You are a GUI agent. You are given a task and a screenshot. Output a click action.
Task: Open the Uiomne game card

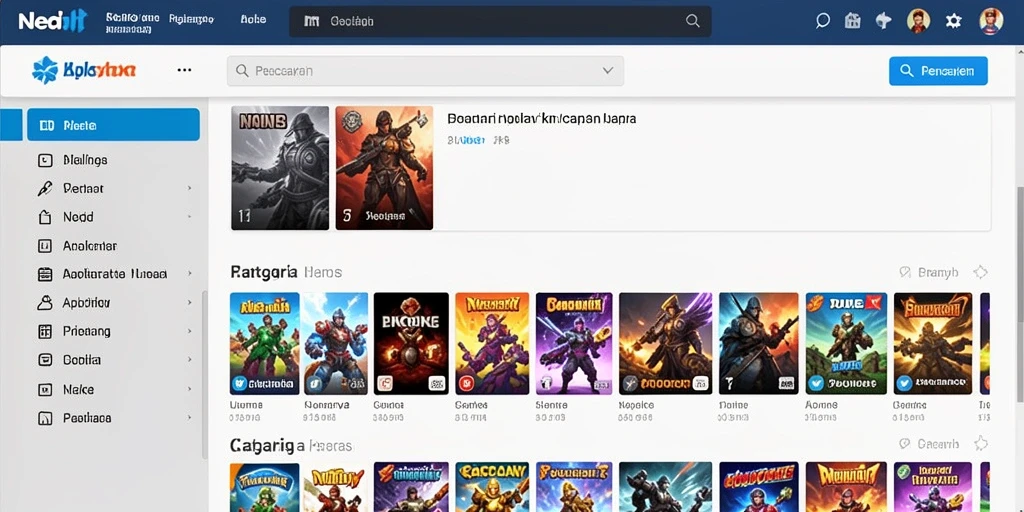point(264,344)
